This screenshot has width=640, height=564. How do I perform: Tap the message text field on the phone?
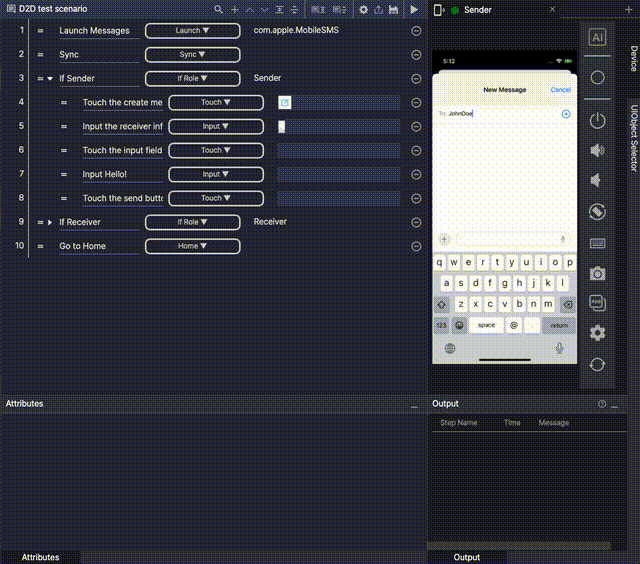[512, 240]
